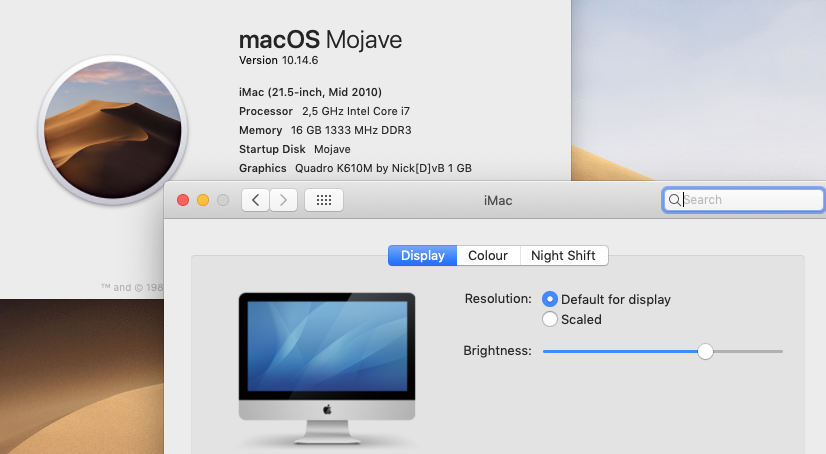This screenshot has height=454, width=826.
Task: Click the macOS Mojave round logo
Action: tap(113, 130)
